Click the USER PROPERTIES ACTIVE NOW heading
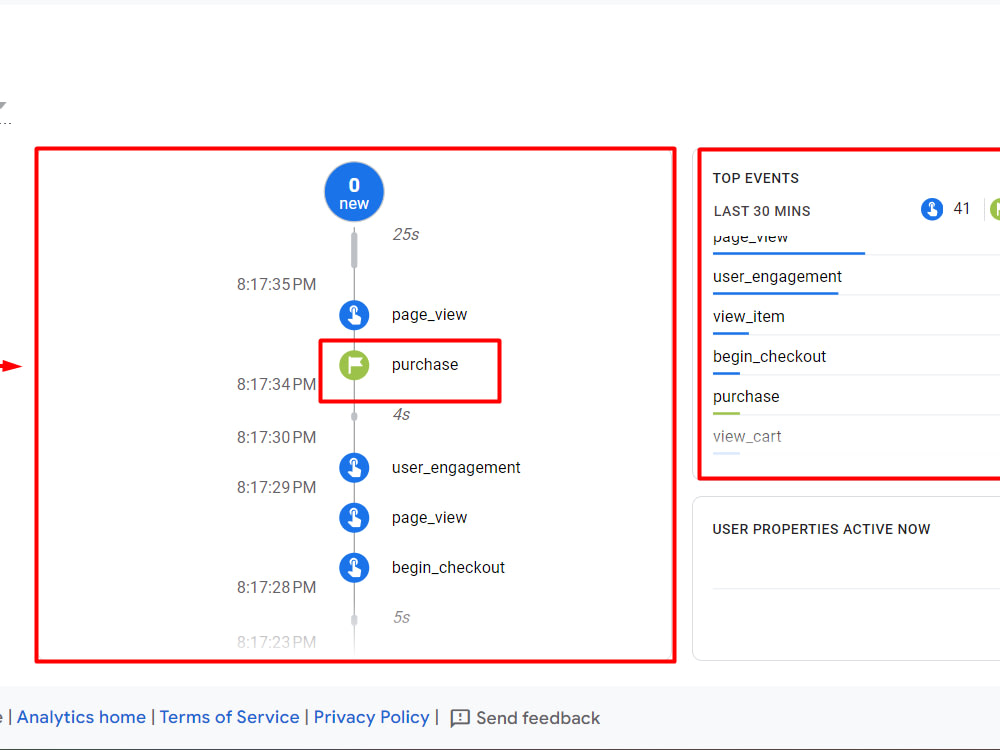 tap(821, 529)
